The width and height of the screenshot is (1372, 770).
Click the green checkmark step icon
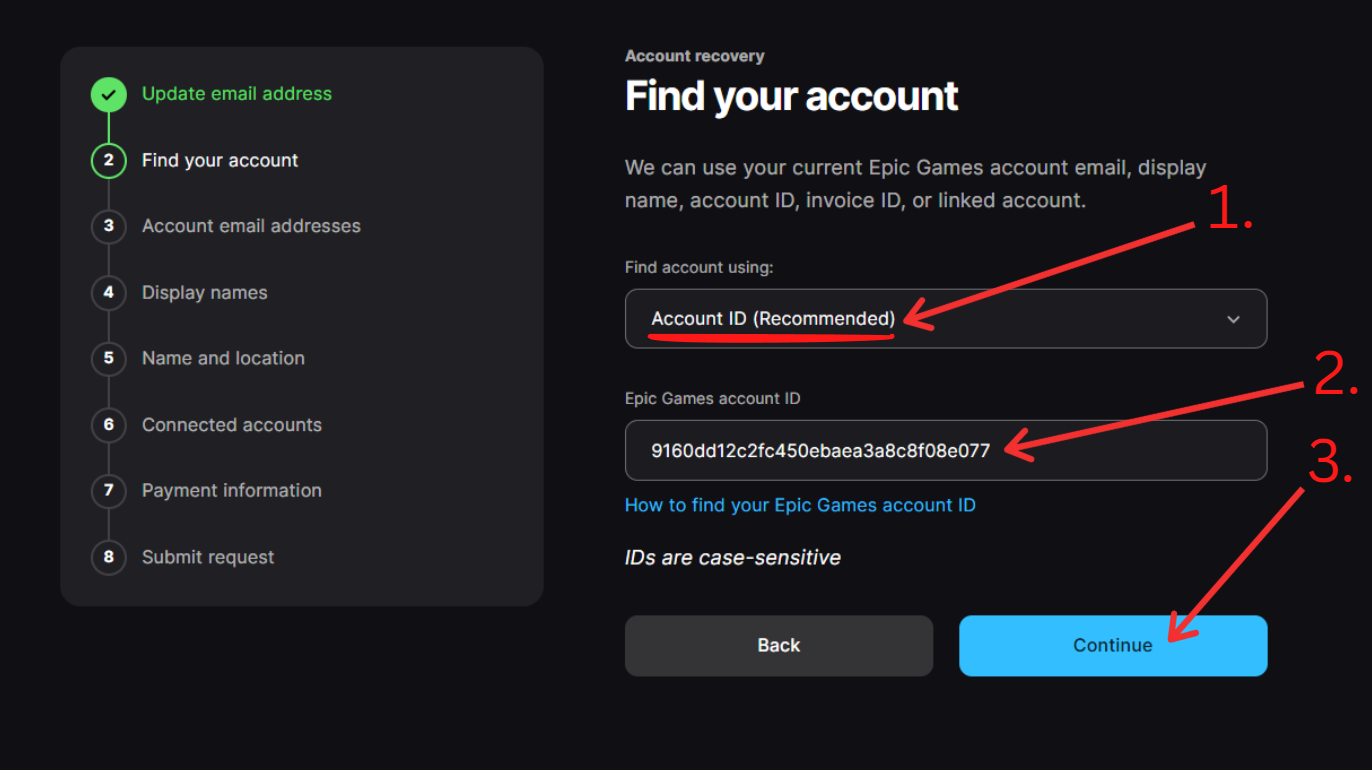tap(108, 95)
